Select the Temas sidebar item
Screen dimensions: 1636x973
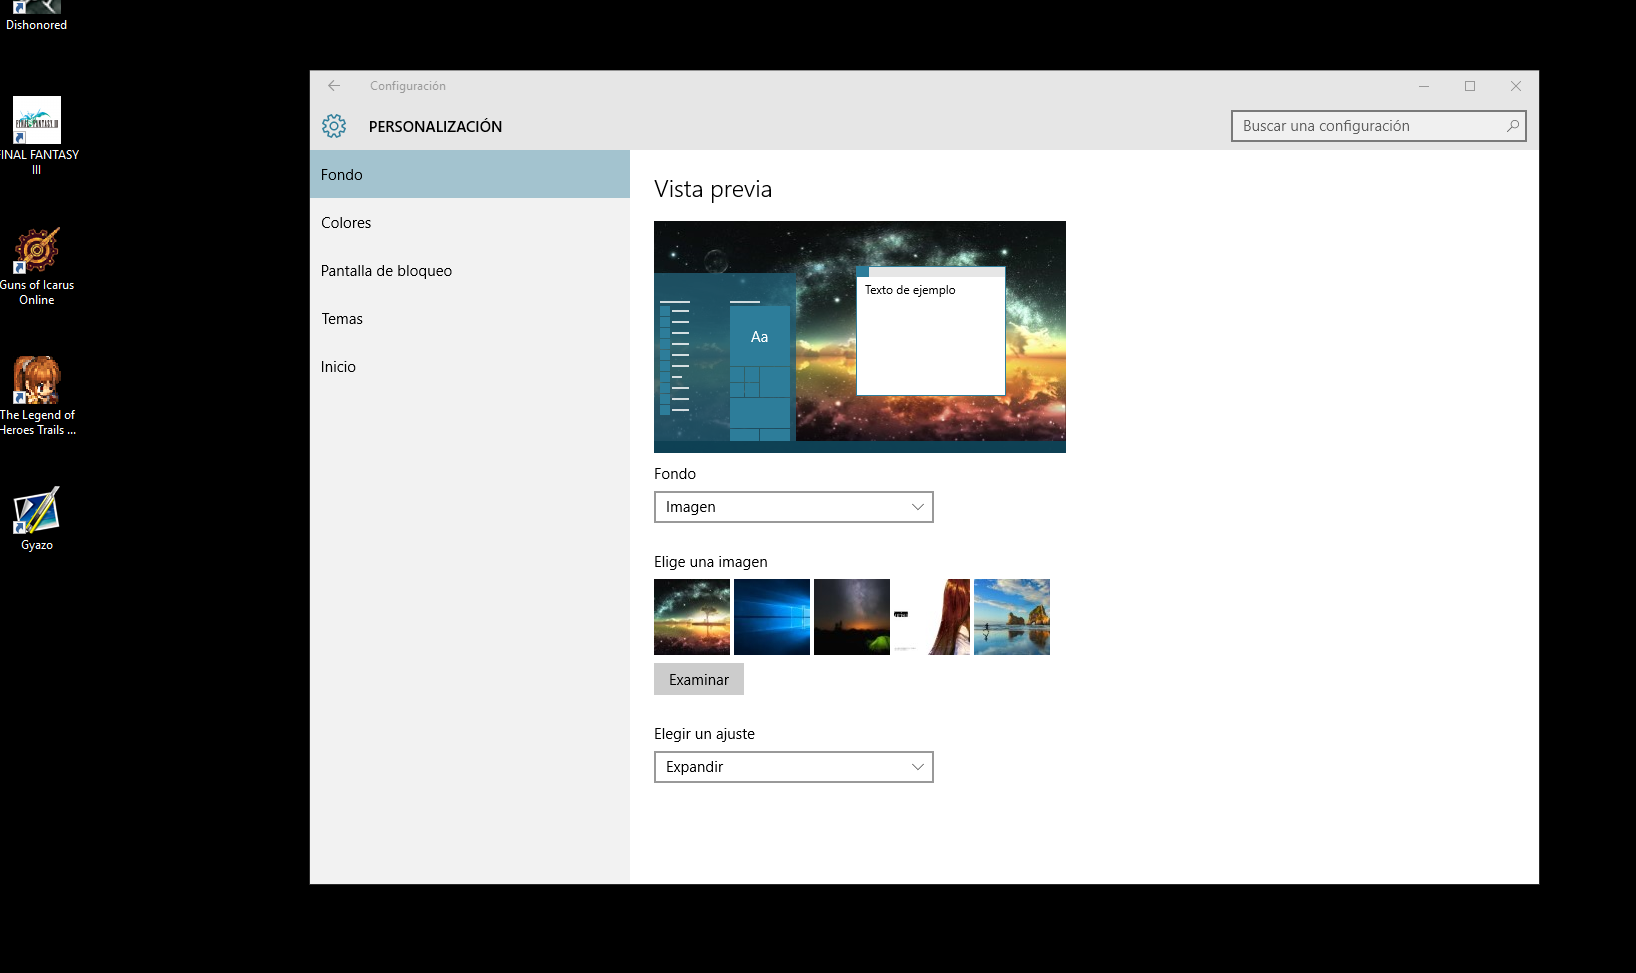[x=342, y=318]
